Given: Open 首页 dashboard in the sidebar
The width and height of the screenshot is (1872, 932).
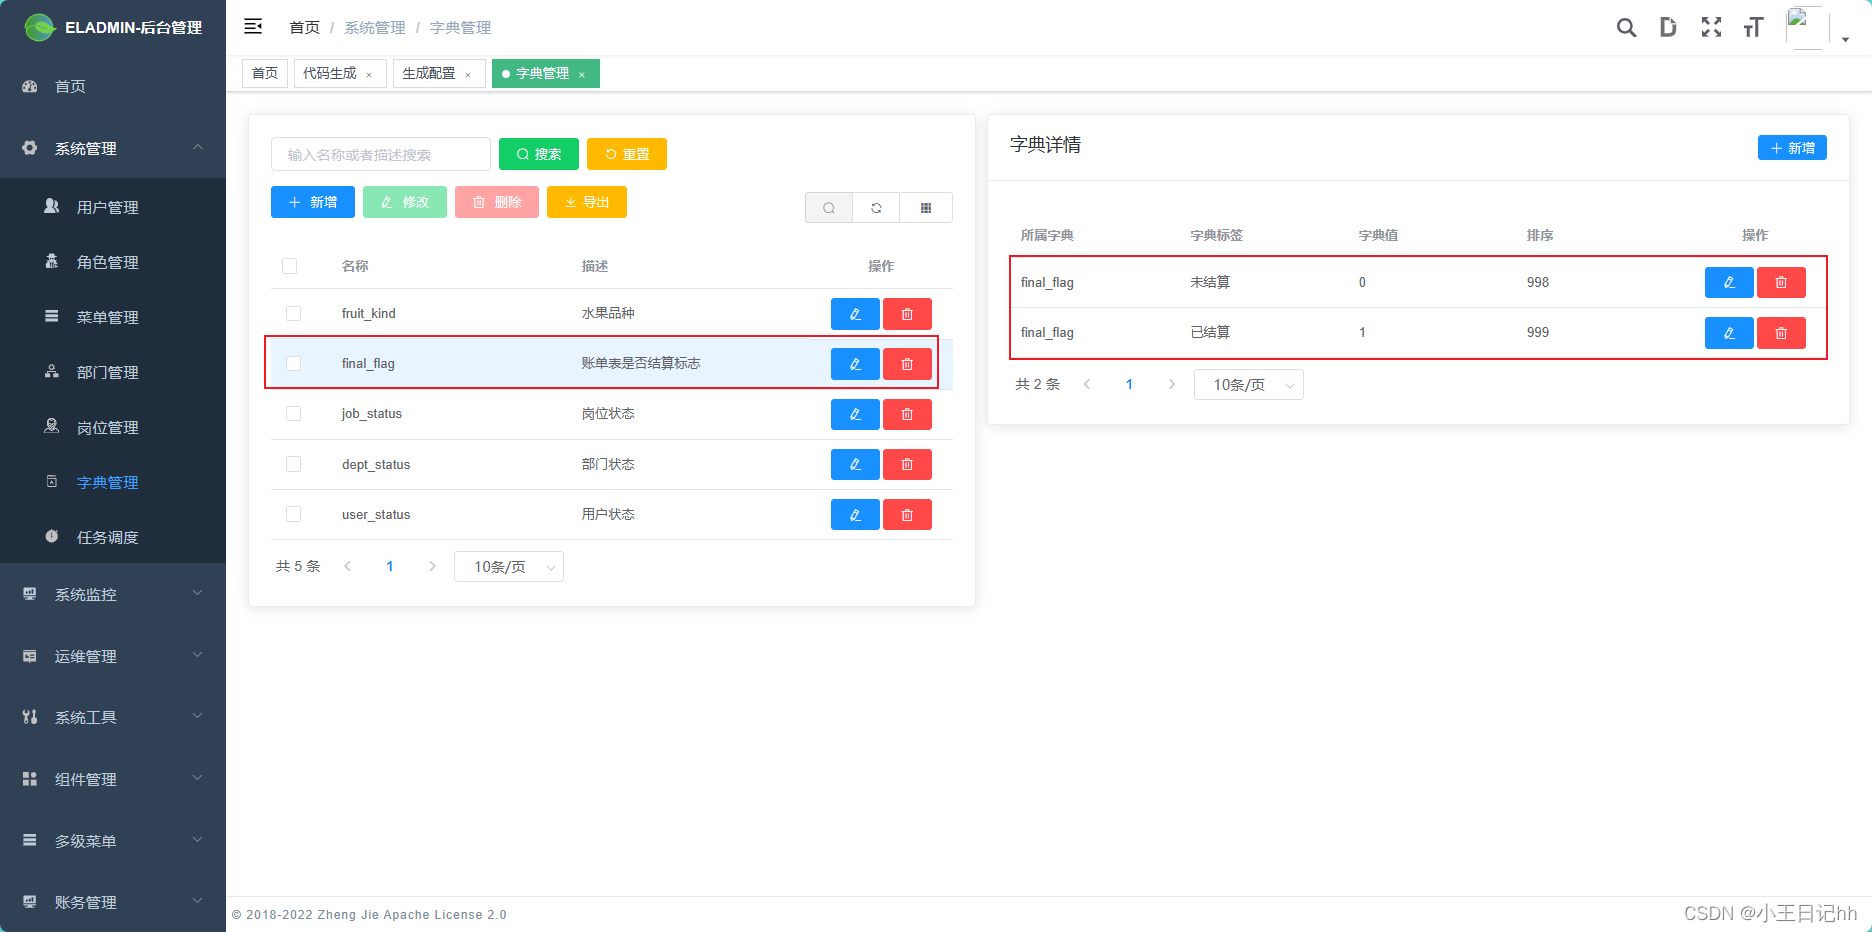Looking at the screenshot, I should [113, 87].
